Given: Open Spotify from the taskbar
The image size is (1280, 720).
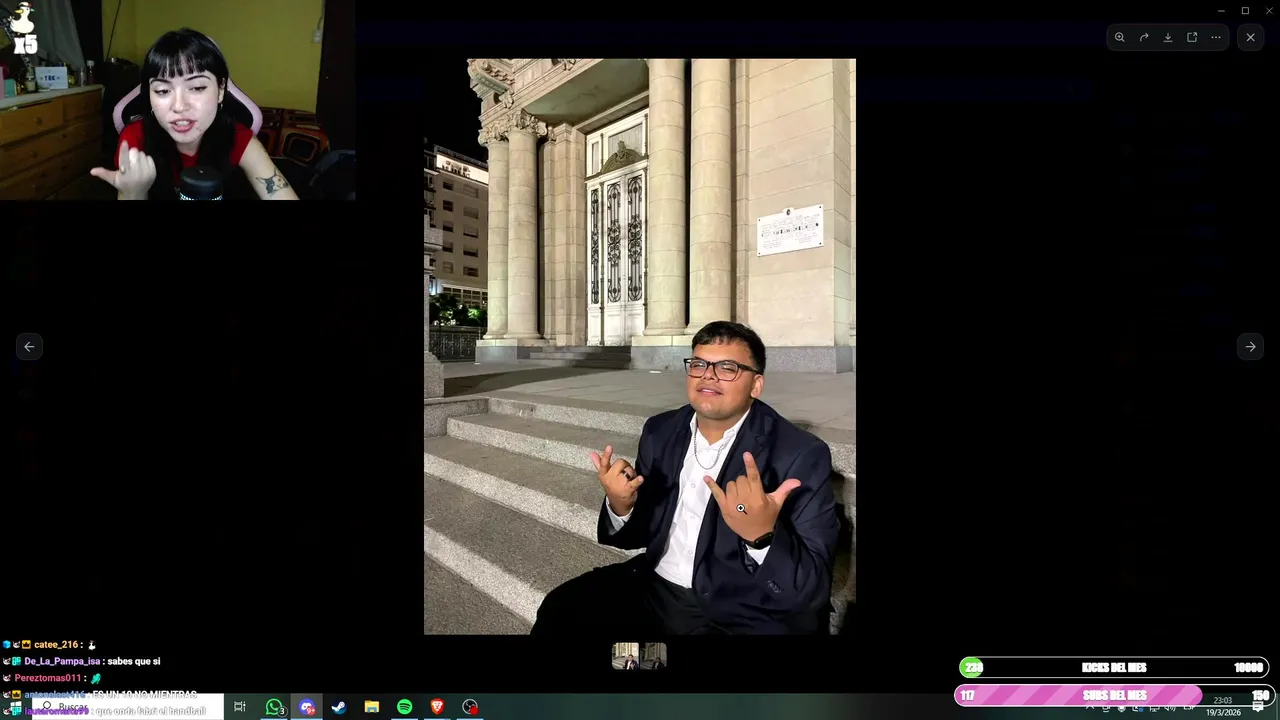Looking at the screenshot, I should coord(404,707).
